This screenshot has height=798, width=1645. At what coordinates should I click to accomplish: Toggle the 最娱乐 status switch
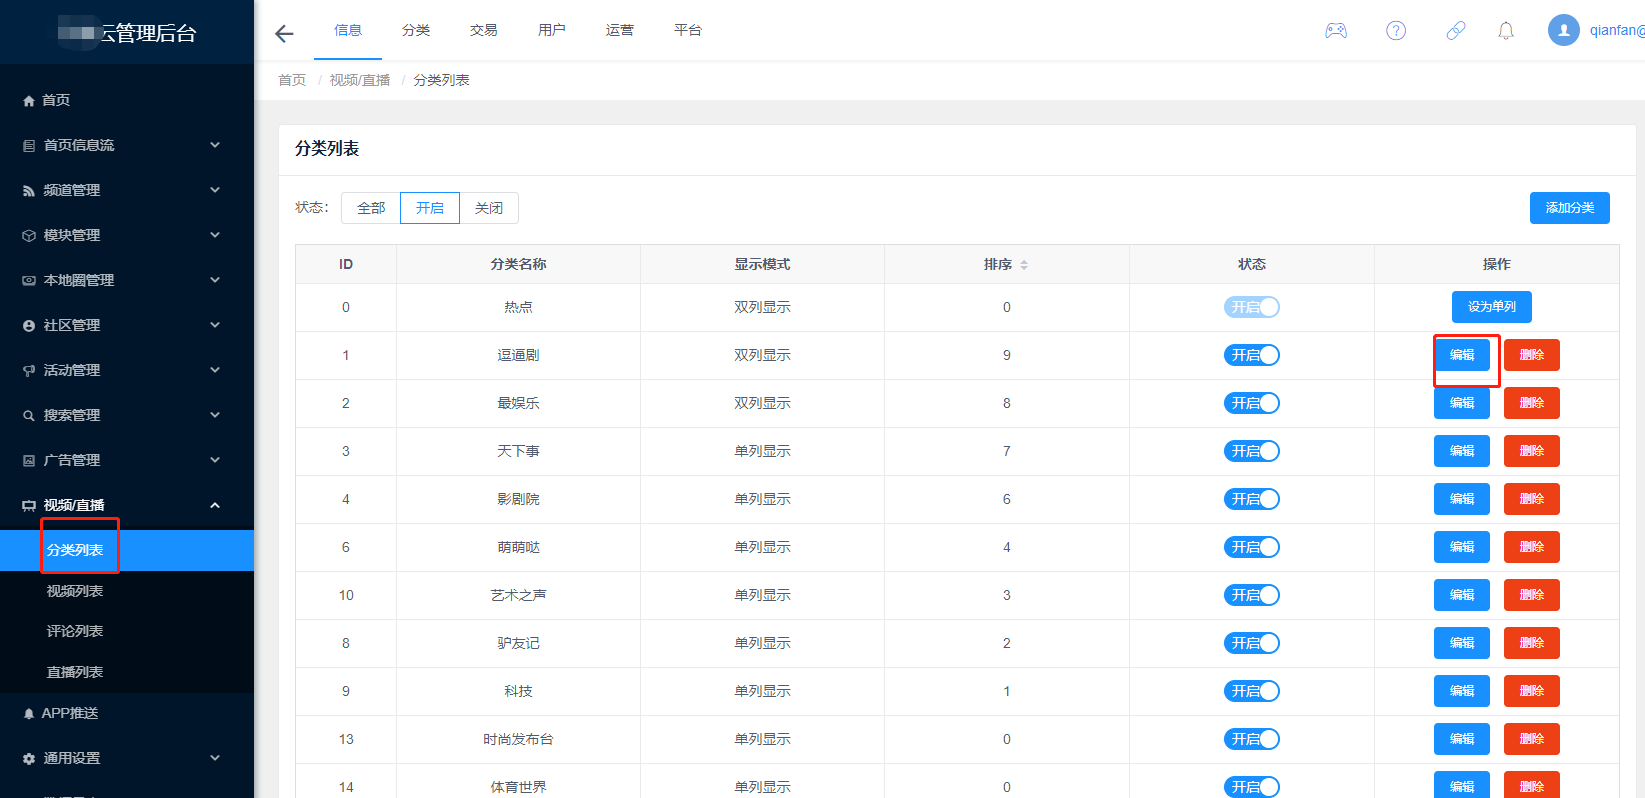click(x=1252, y=403)
